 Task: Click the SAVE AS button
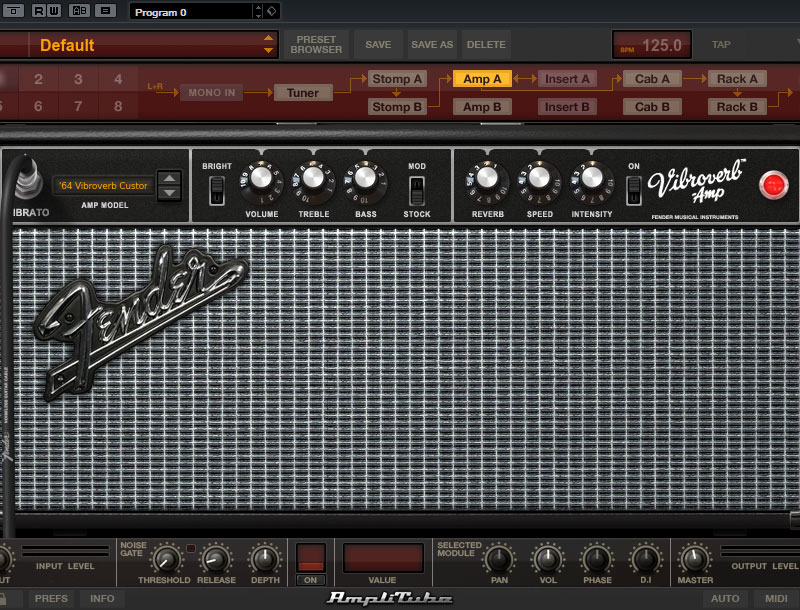point(432,45)
